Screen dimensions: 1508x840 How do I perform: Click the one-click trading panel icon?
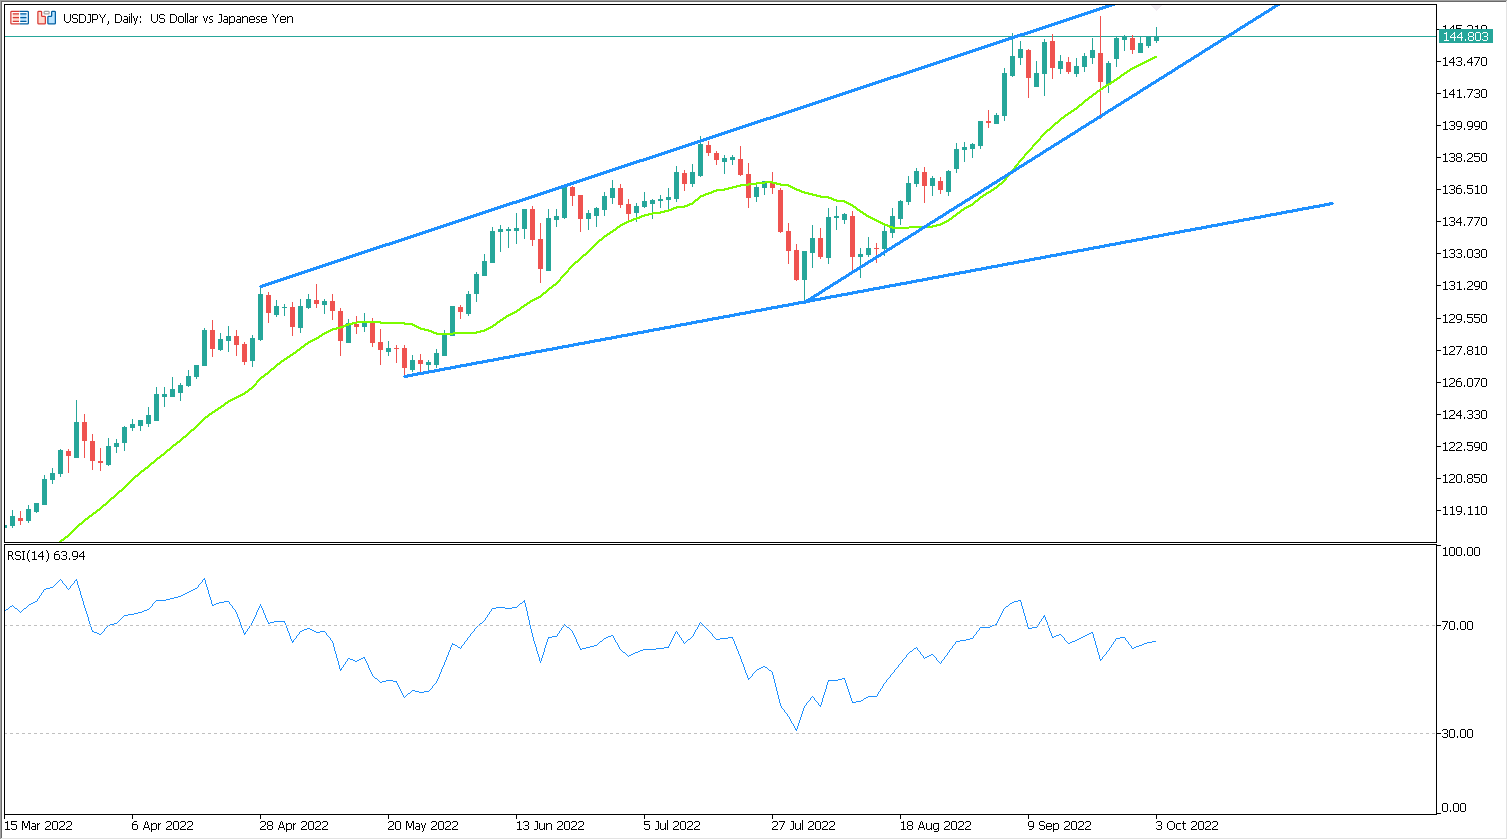(x=20, y=18)
